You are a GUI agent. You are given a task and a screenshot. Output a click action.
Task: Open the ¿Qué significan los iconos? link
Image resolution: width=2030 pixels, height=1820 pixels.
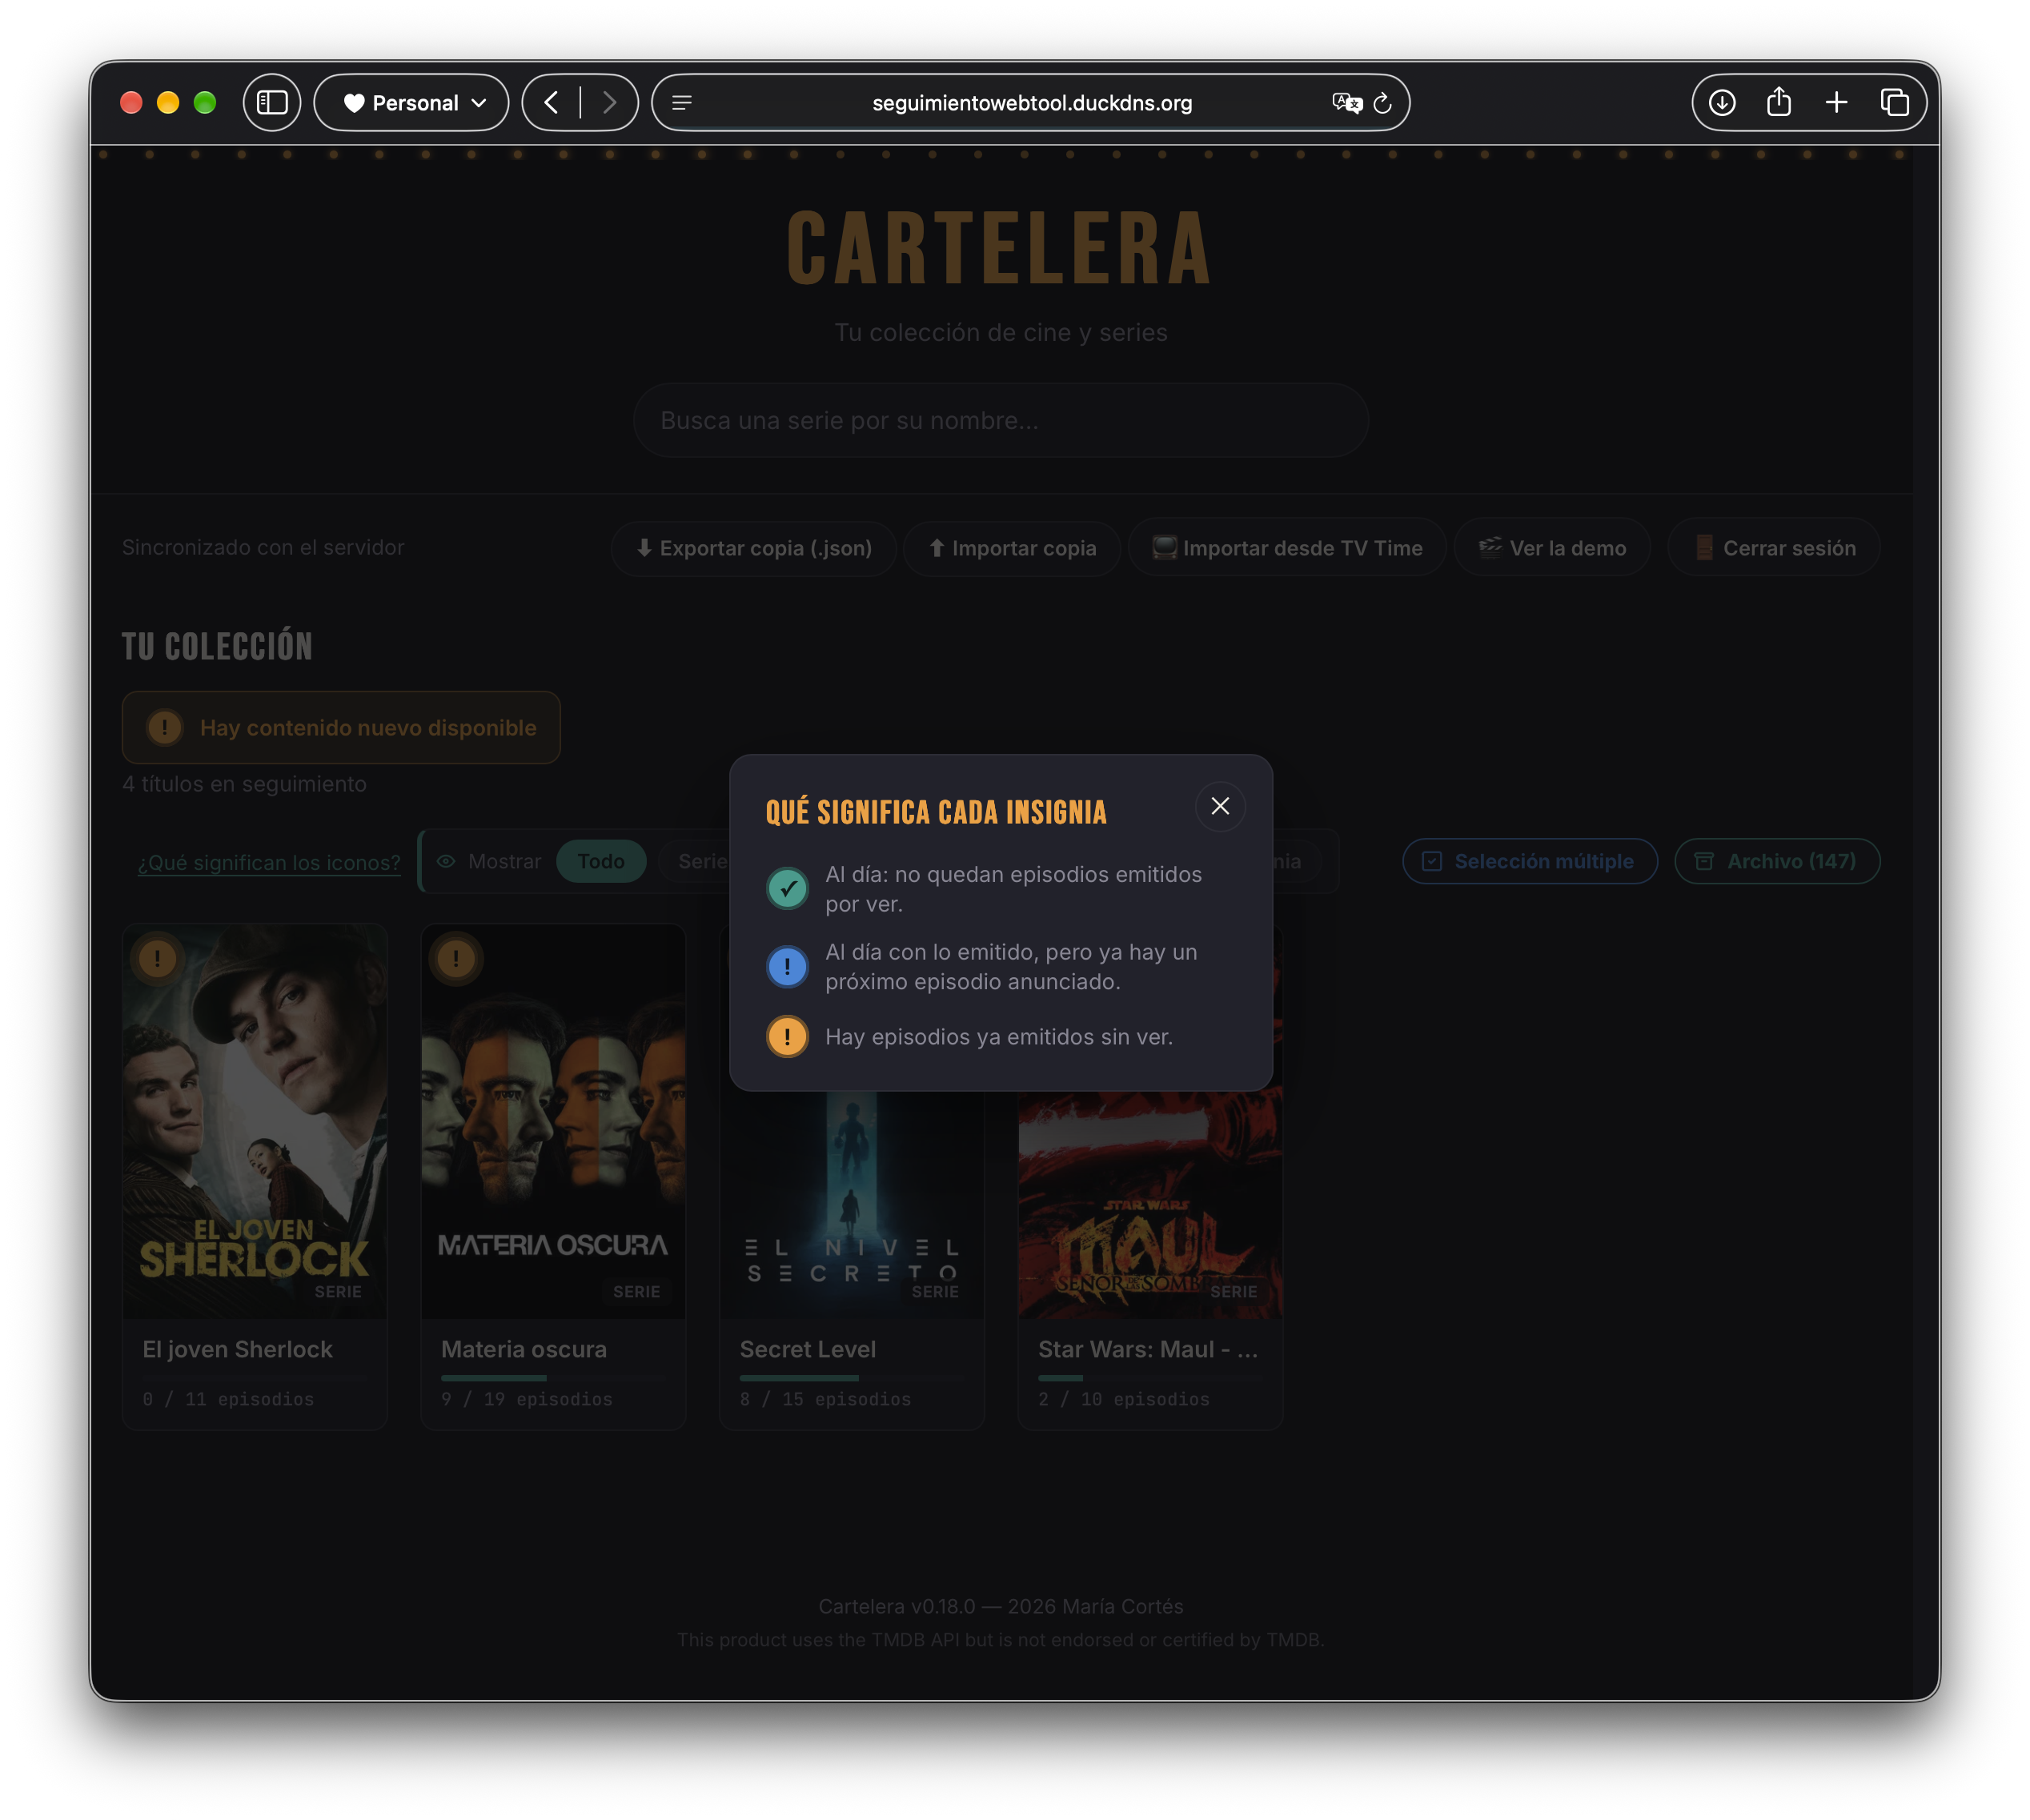[x=269, y=862]
